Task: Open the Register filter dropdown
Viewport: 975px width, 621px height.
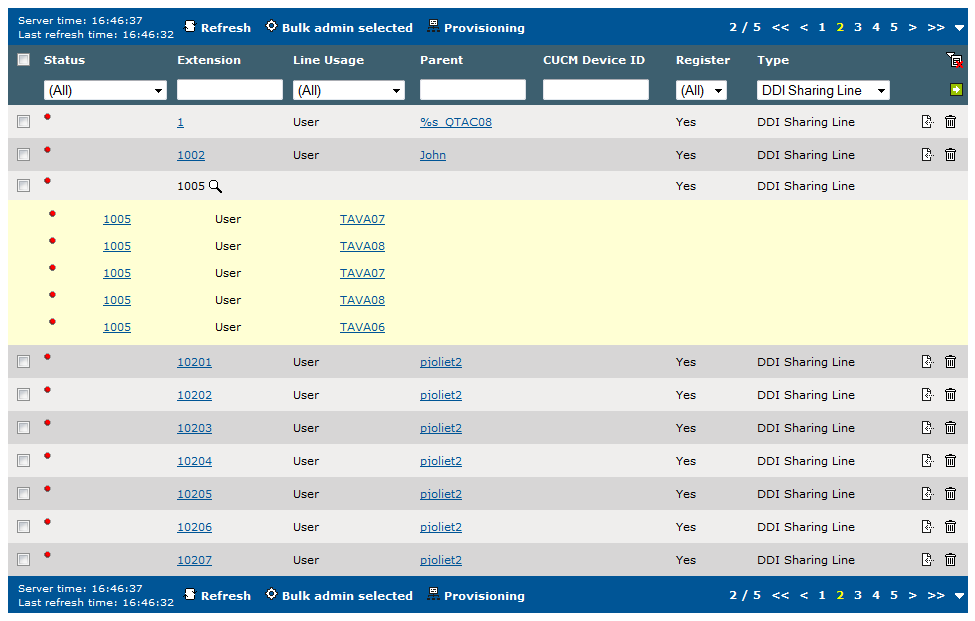Action: [x=701, y=90]
